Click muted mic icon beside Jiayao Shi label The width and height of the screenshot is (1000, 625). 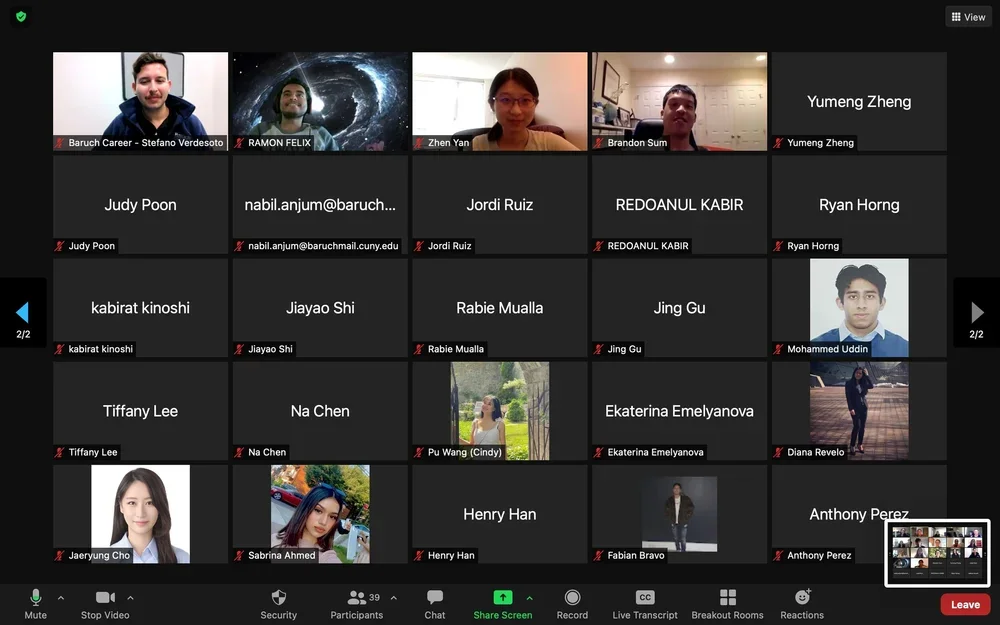point(239,349)
